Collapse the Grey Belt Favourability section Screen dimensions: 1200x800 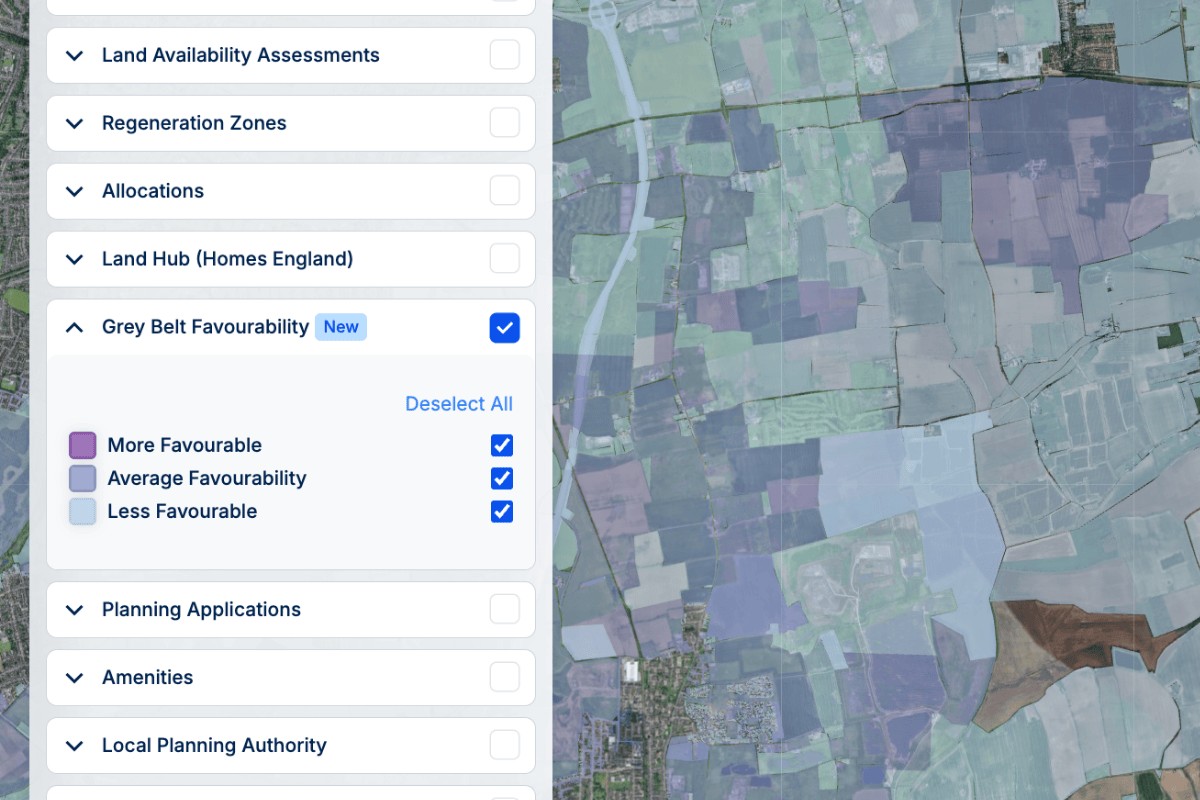coord(74,327)
